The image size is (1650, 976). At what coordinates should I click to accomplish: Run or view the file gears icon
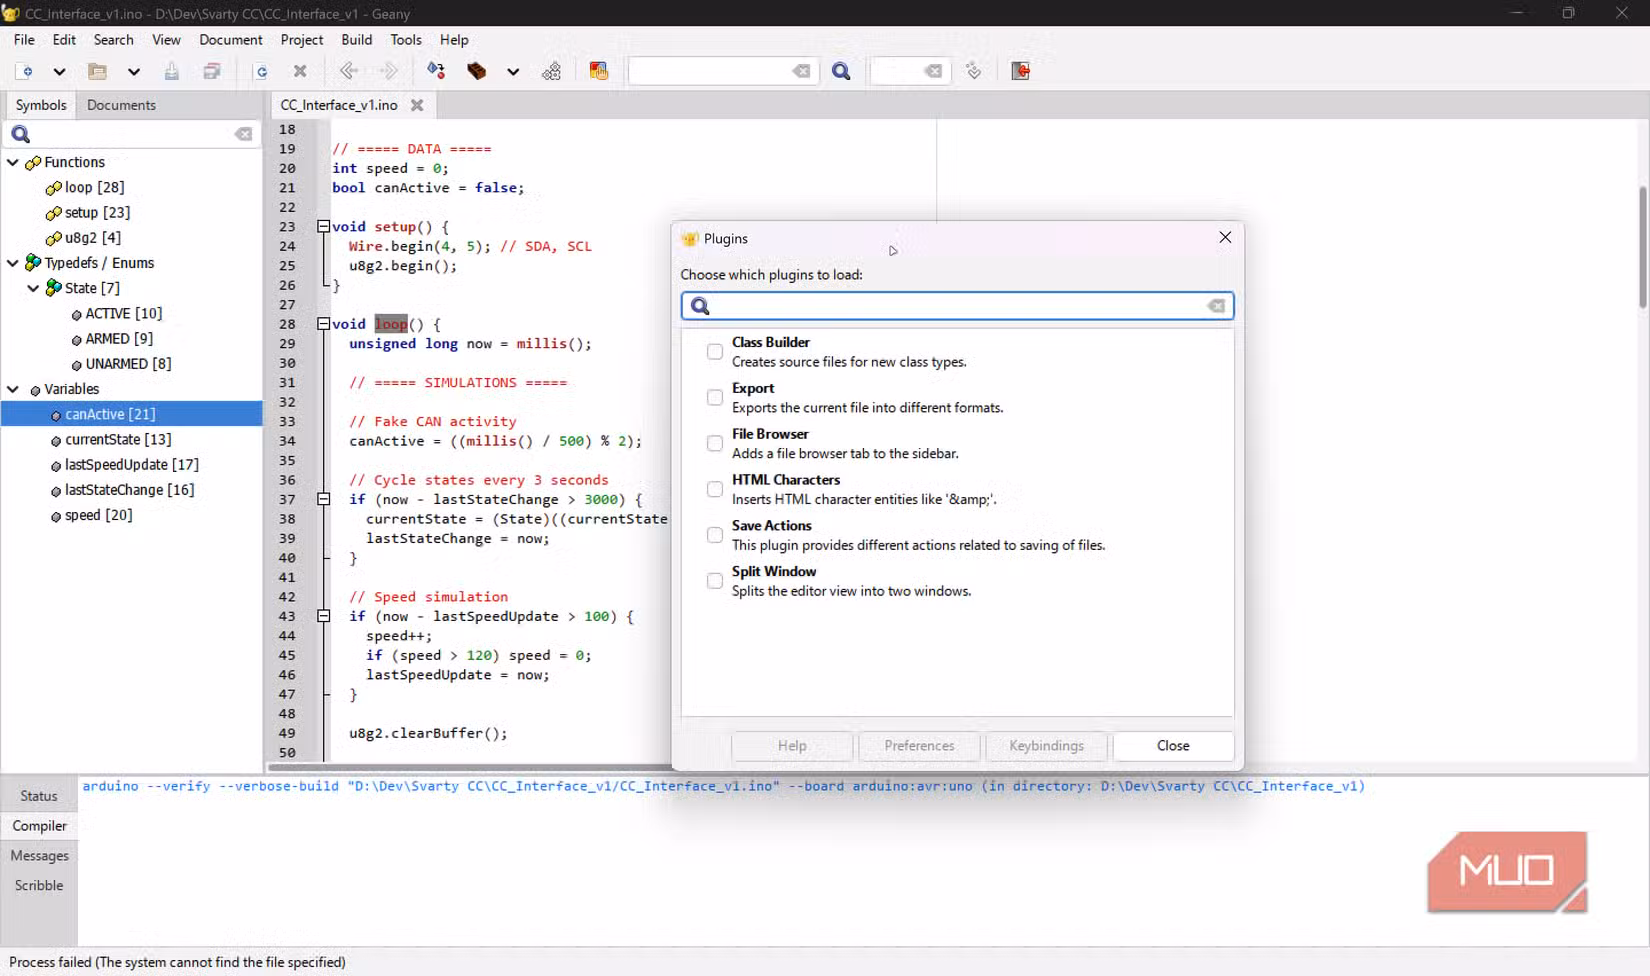(552, 71)
